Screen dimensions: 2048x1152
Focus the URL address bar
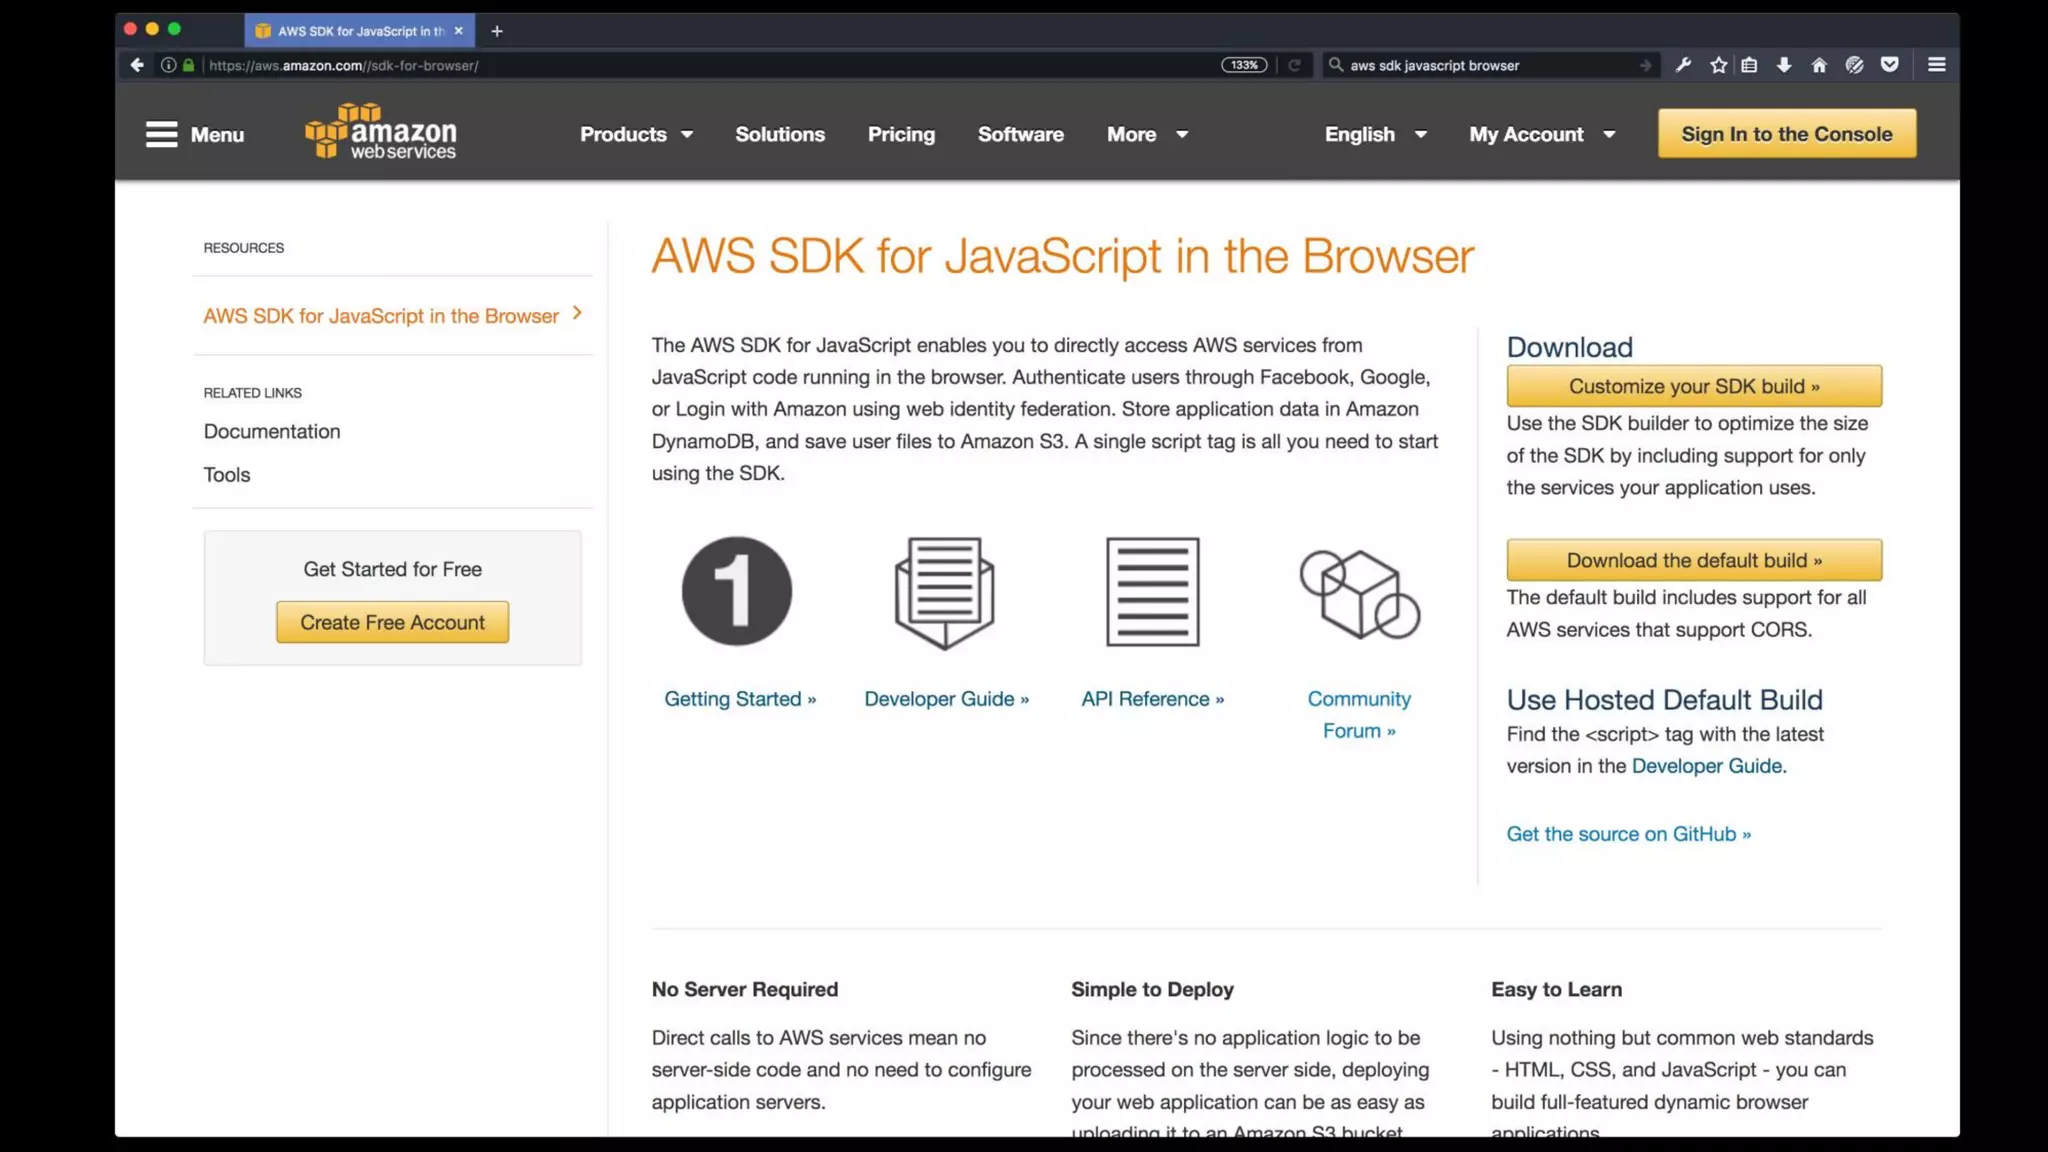[700, 65]
